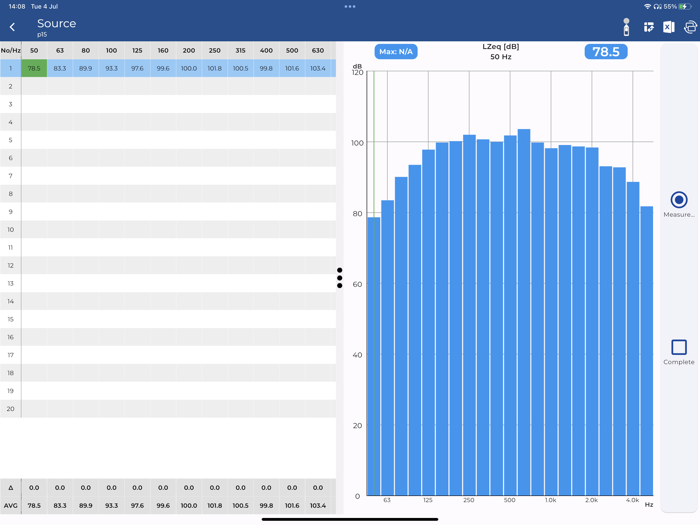Select row number 10 in the table
The height and width of the screenshot is (525, 700).
coord(11,229)
